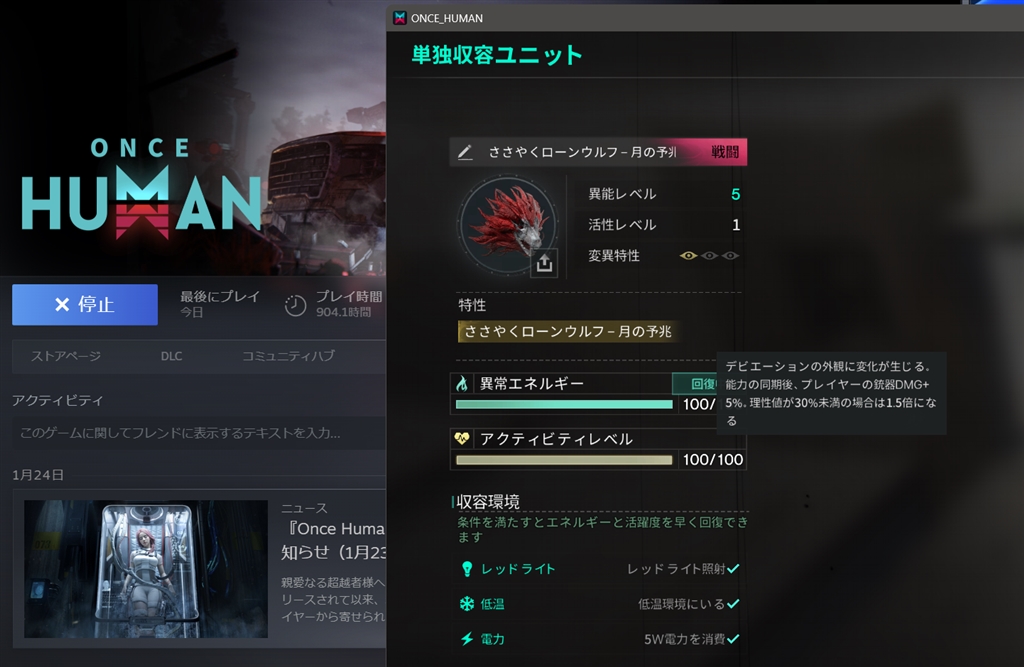The height and width of the screenshot is (667, 1024).
Task: Click the snowflake icon for 低温
Action: click(467, 604)
